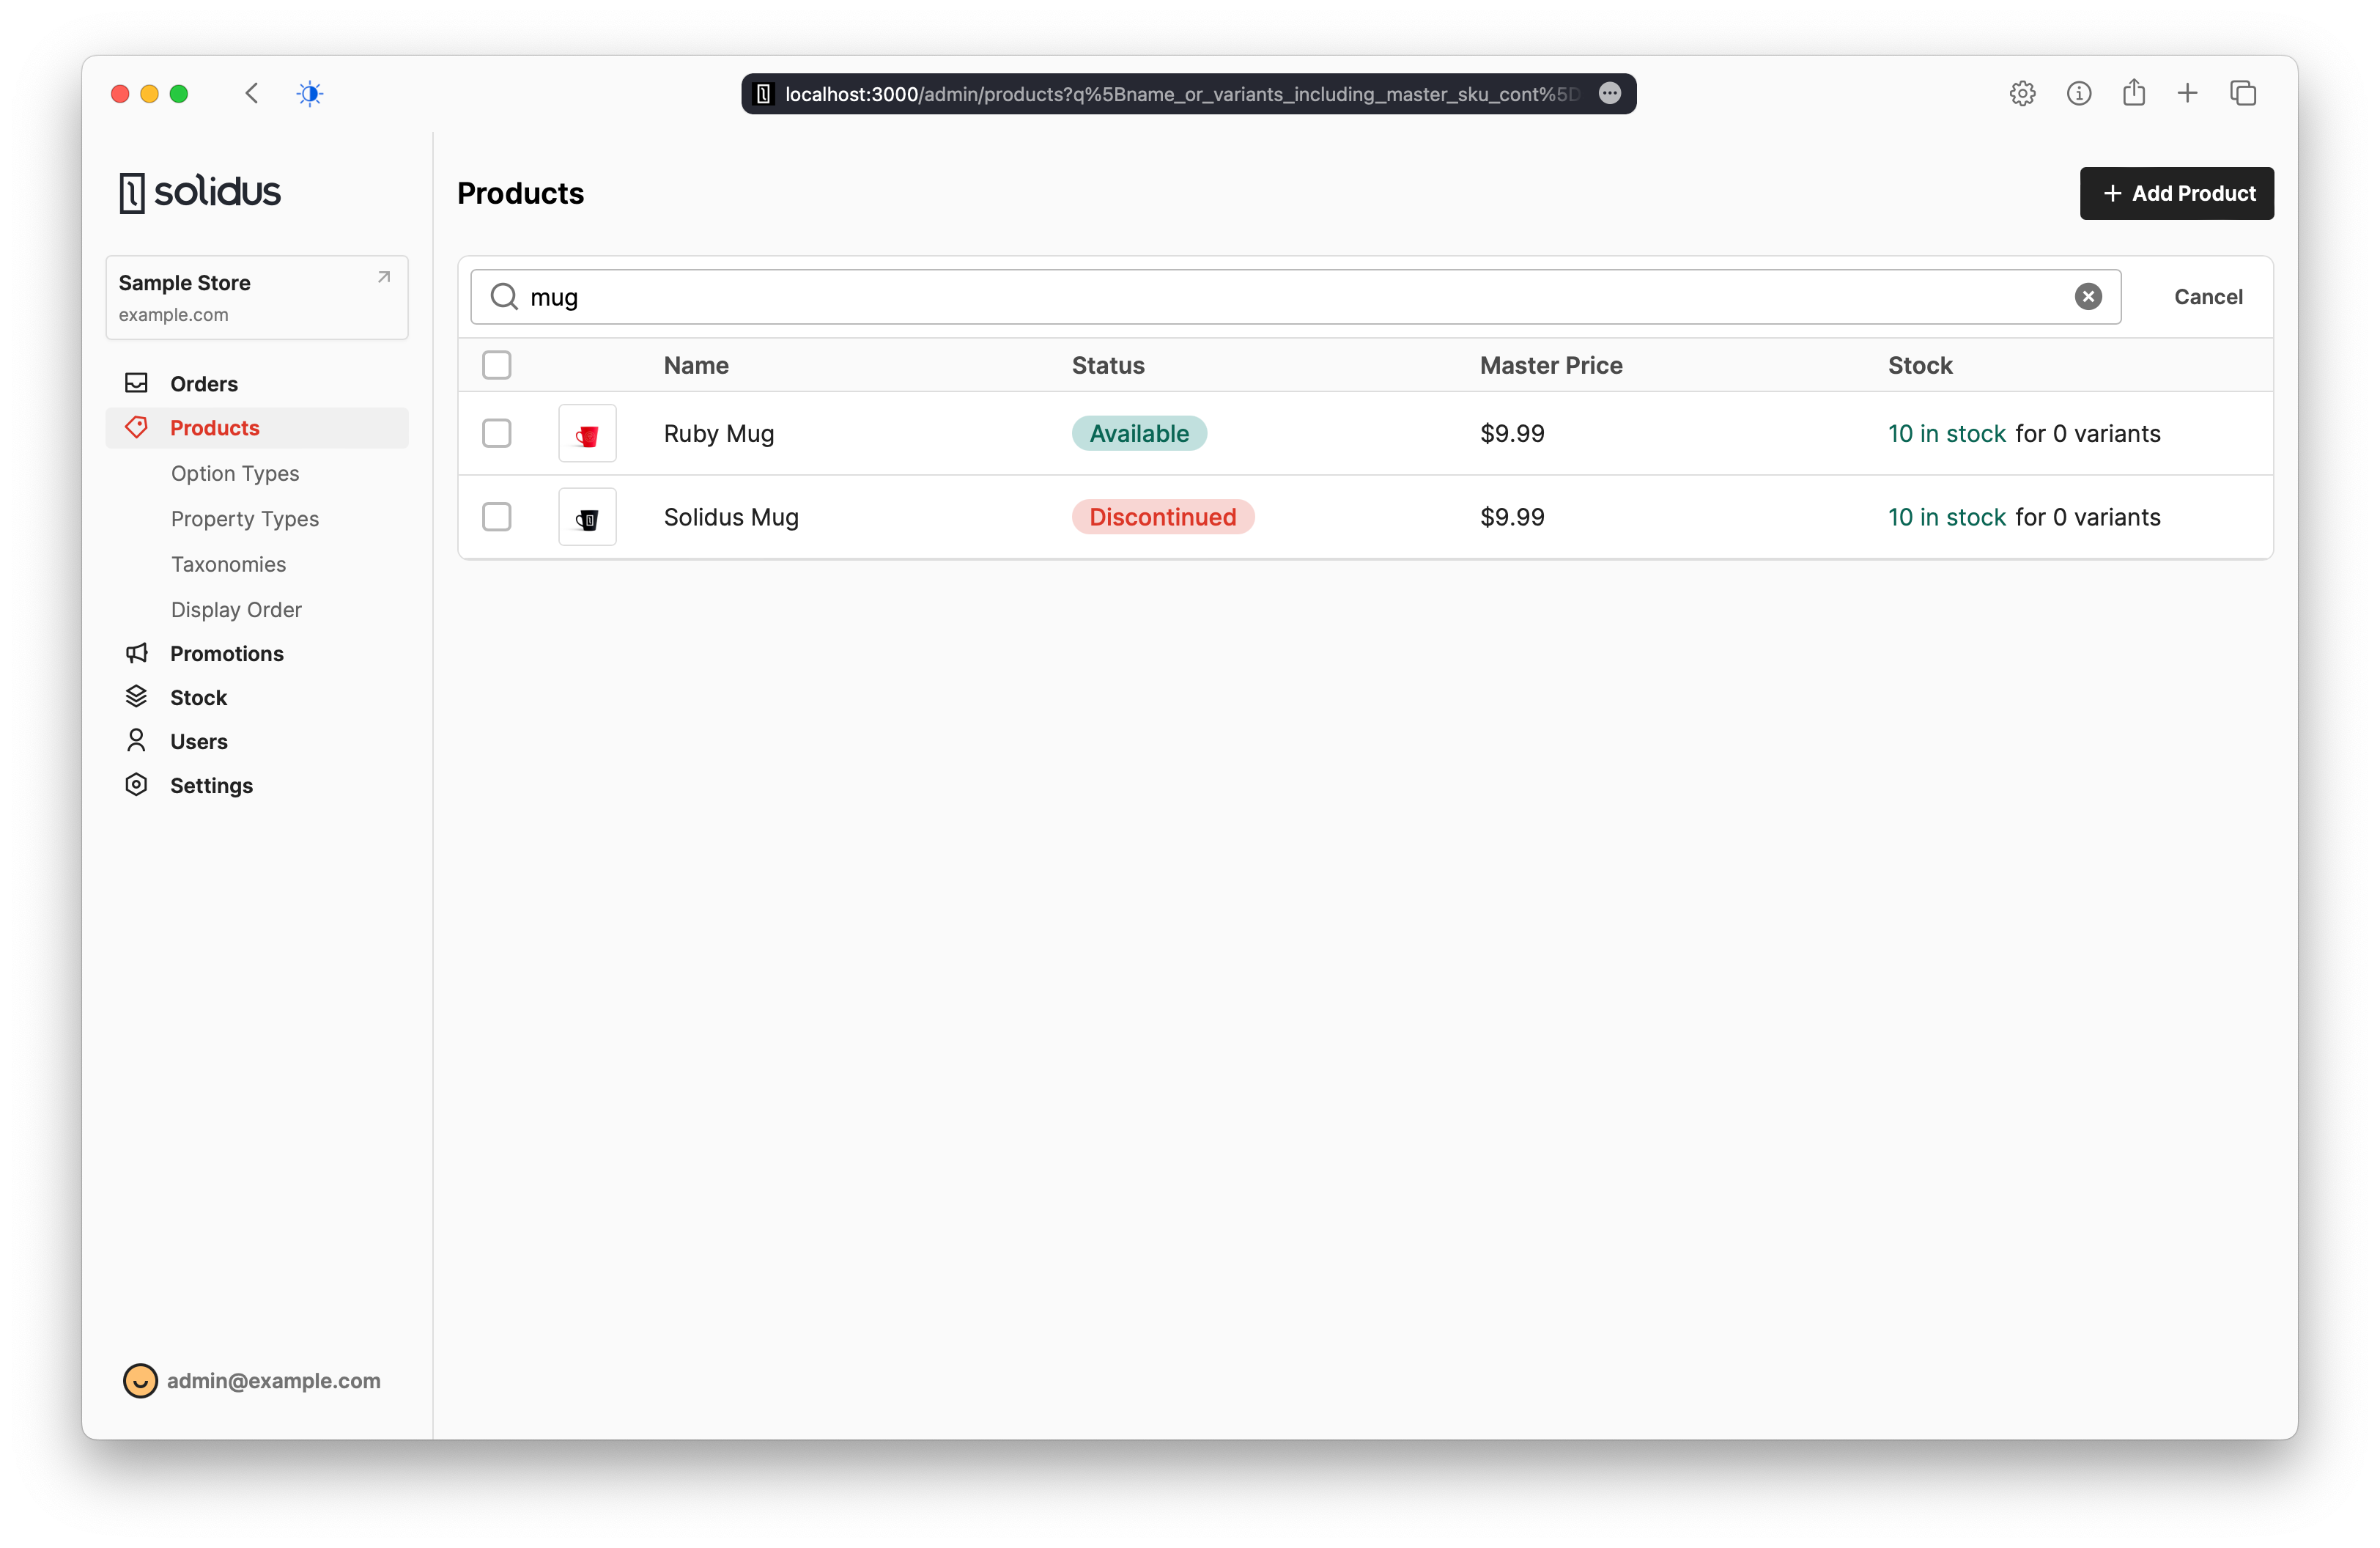Click the browser share icon
The width and height of the screenshot is (2380, 1548).
2133,93
